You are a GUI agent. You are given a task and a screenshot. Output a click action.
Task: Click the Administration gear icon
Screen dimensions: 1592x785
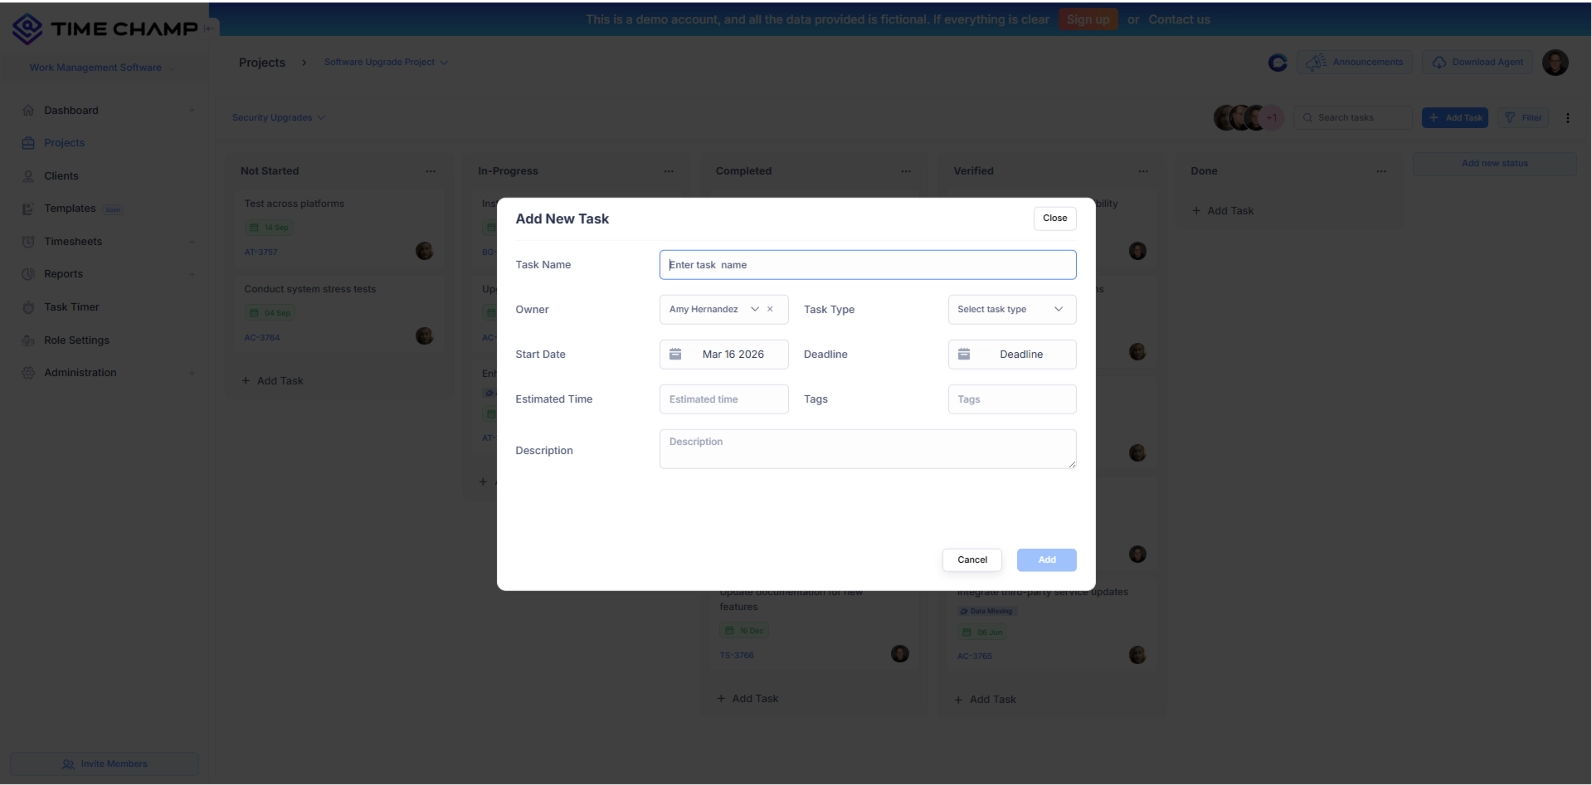[28, 373]
